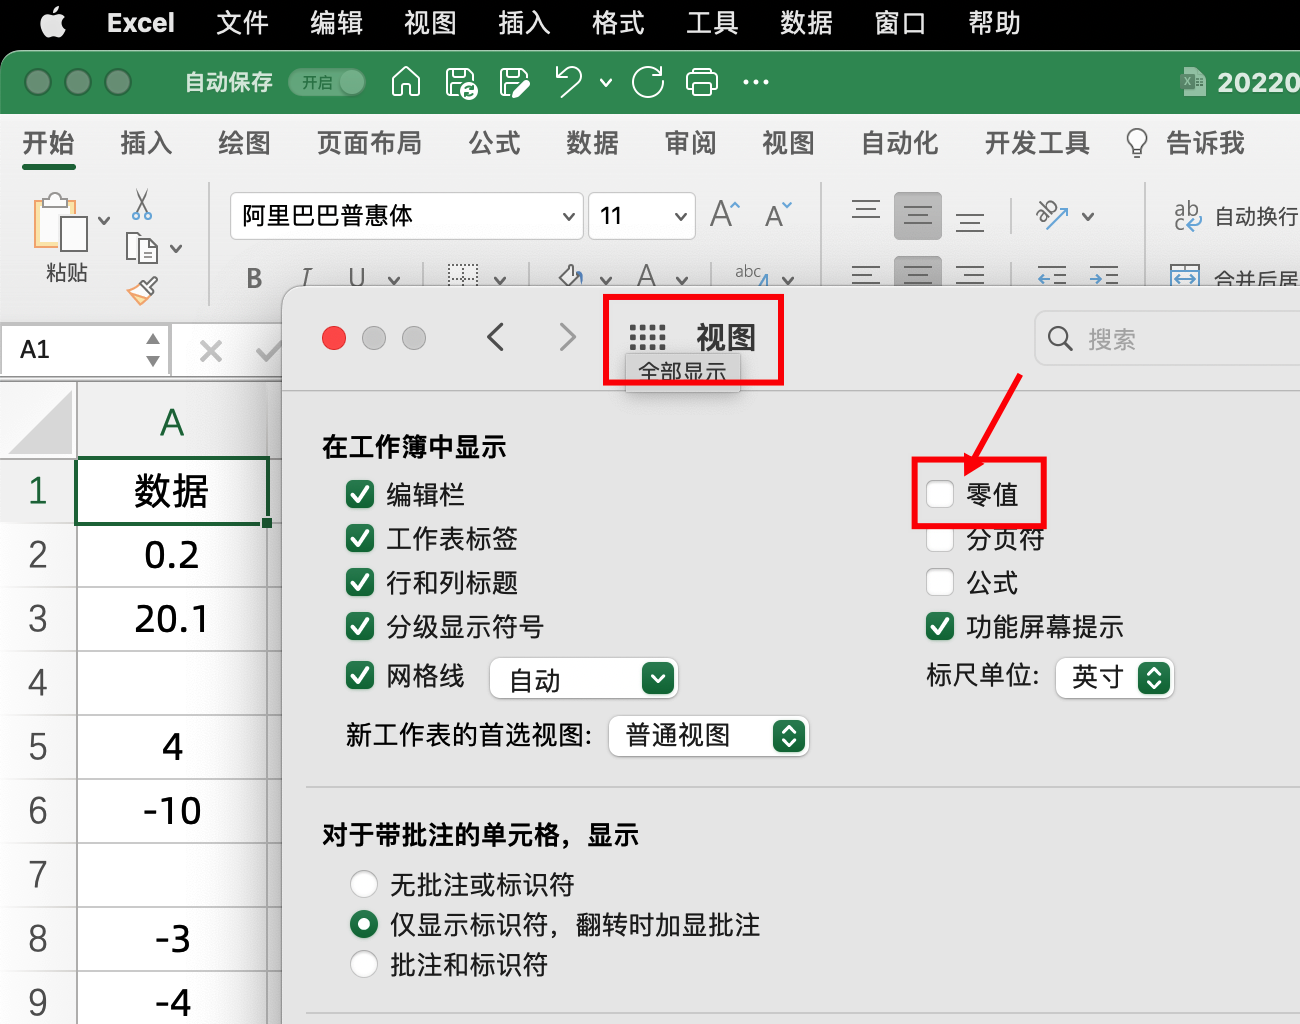This screenshot has height=1024, width=1300.
Task: Uncheck the 编辑栏 checkbox
Action: click(360, 494)
